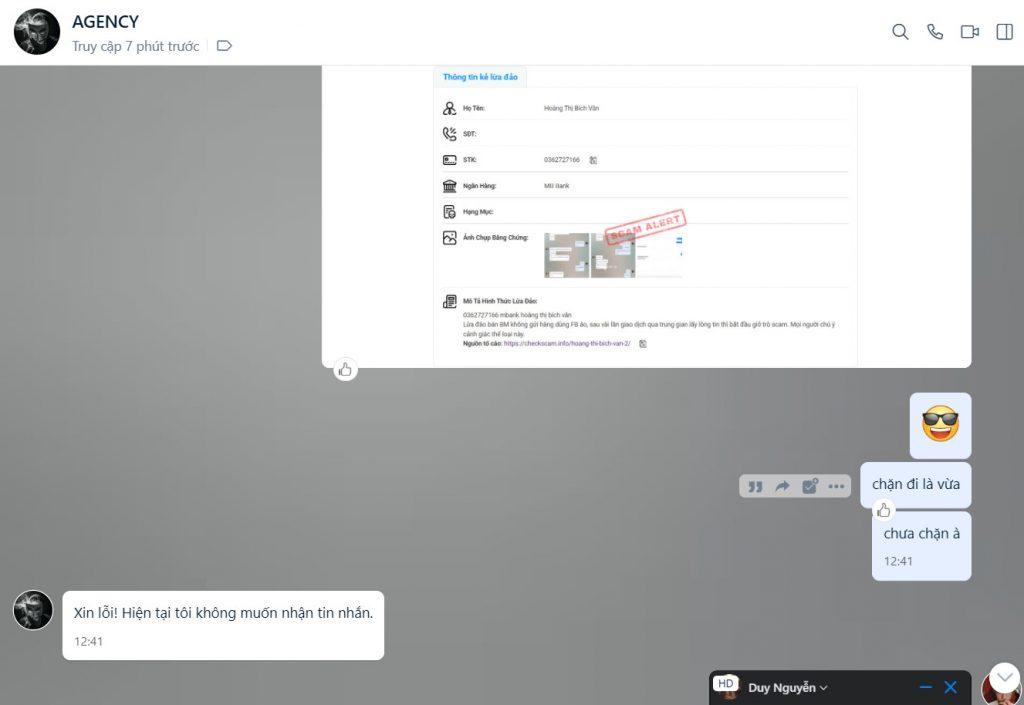The width and height of the screenshot is (1024, 705).
Task: Click sender avatar beside "Xin lỗi!" message
Action: [x=33, y=610]
